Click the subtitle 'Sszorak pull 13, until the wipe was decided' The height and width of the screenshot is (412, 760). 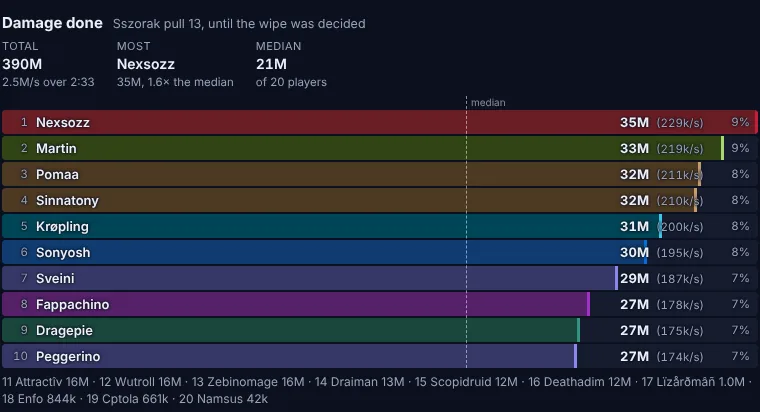tap(239, 24)
